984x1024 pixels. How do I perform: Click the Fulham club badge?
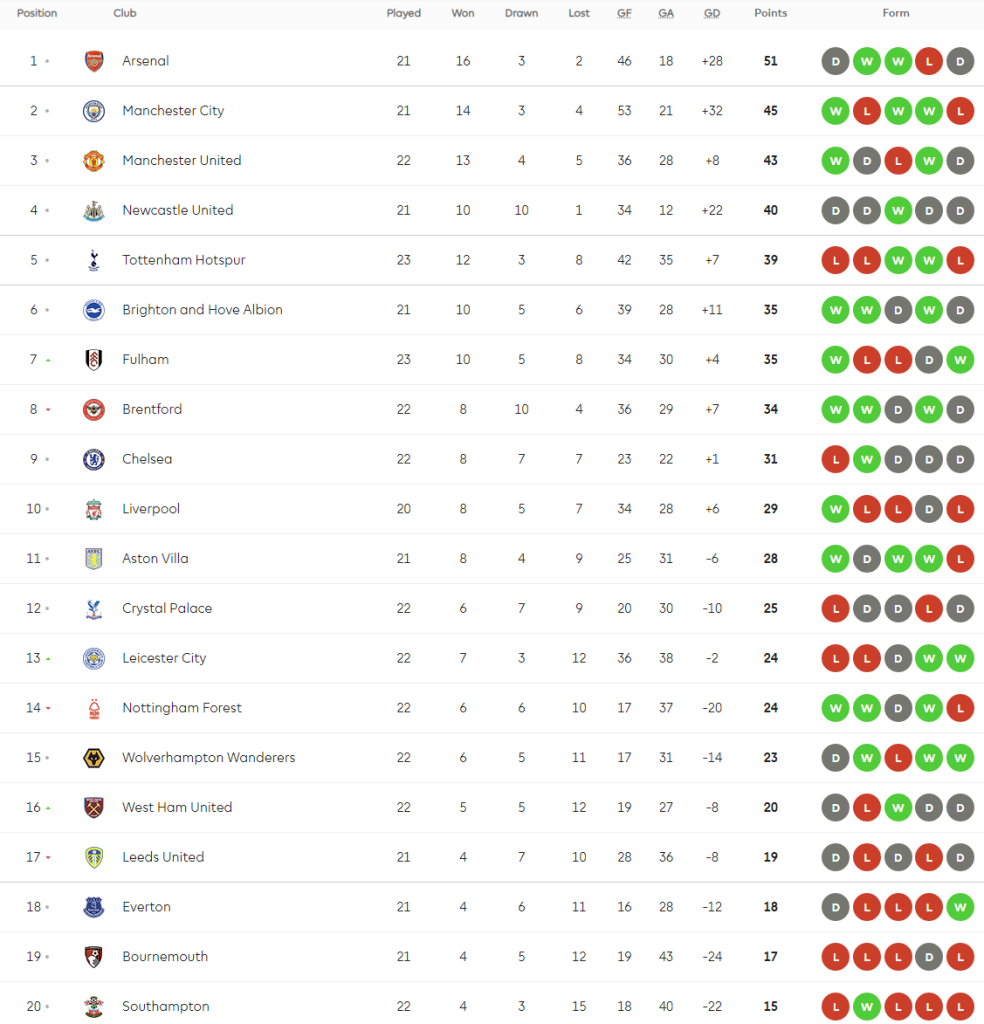[94, 360]
